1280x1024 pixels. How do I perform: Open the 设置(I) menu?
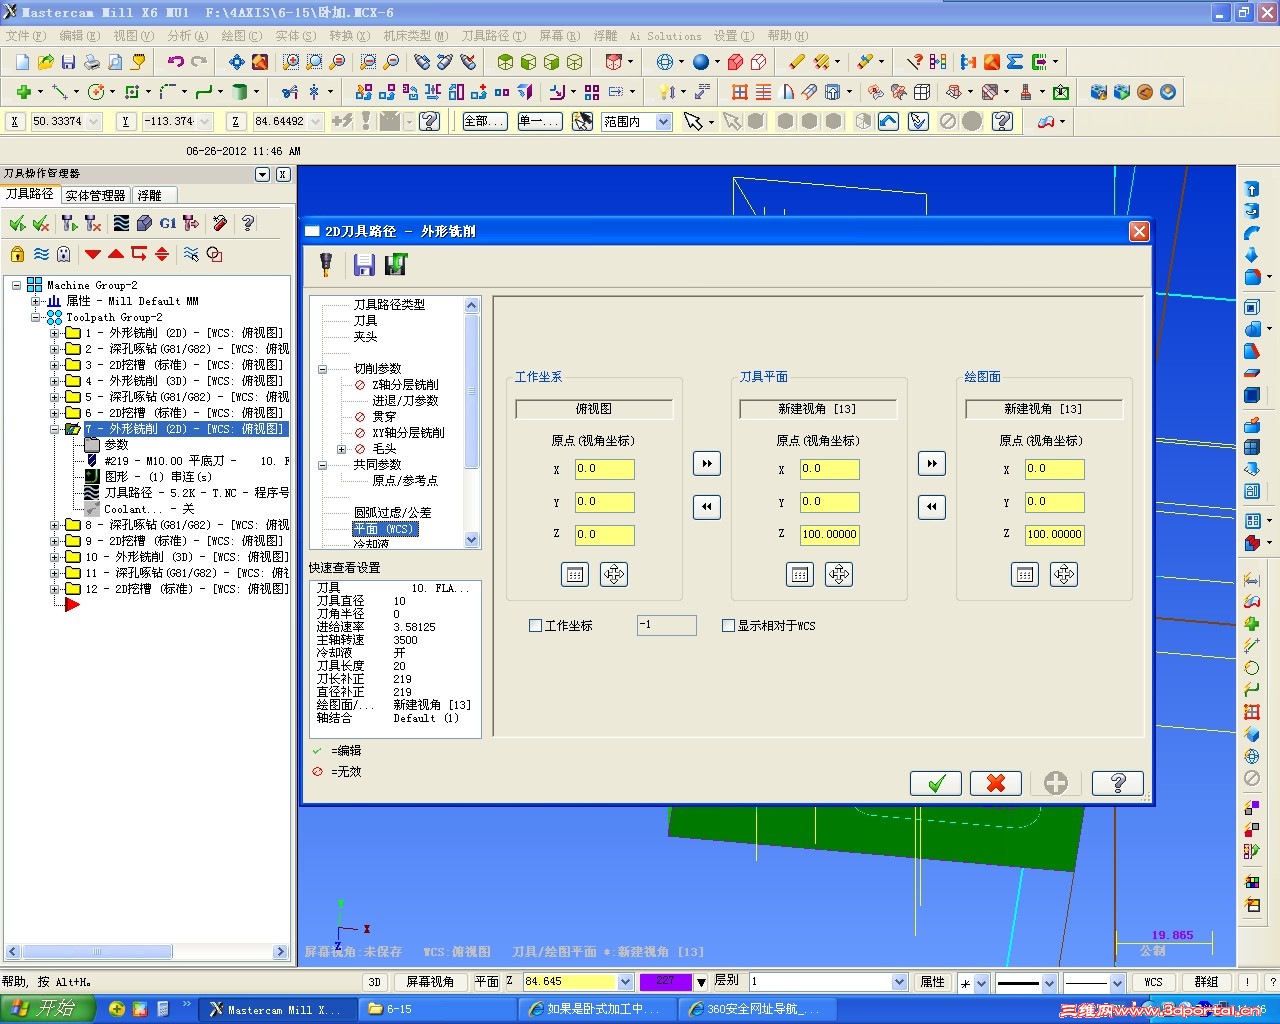coord(733,36)
